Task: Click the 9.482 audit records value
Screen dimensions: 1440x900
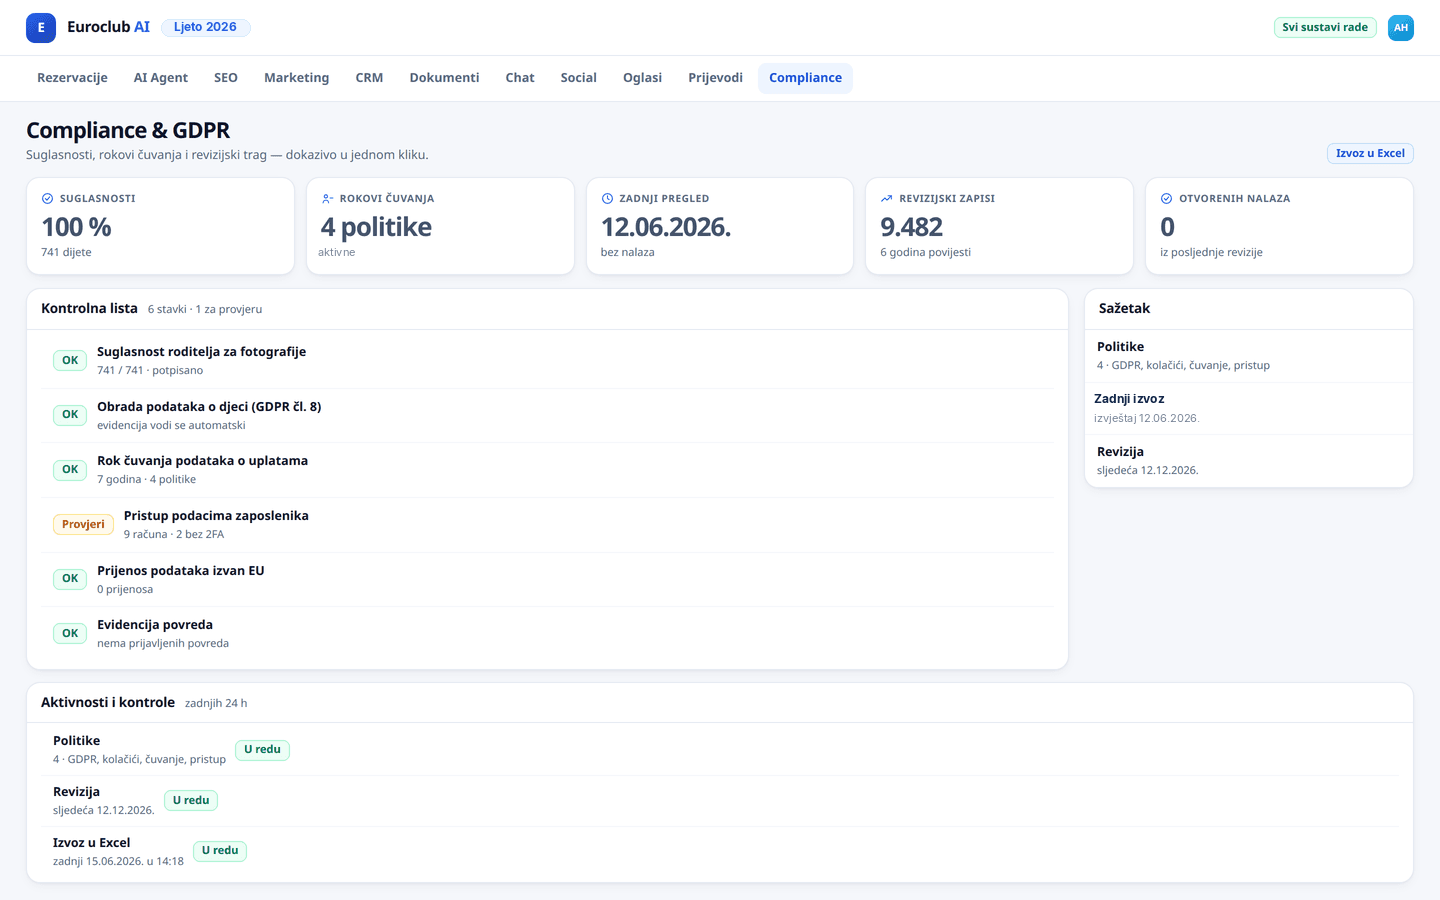Action: [x=911, y=228]
